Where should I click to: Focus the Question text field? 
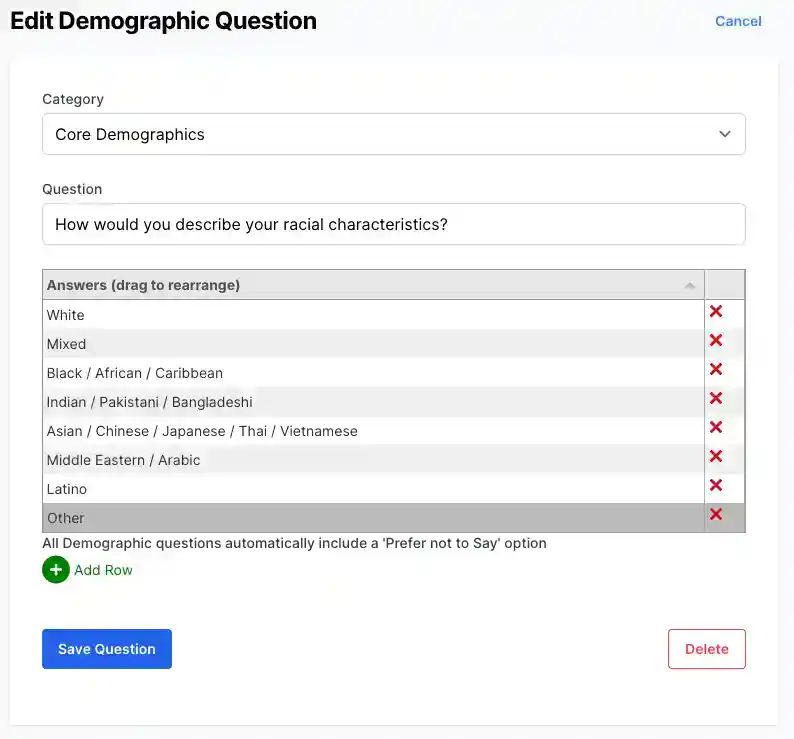[393, 224]
